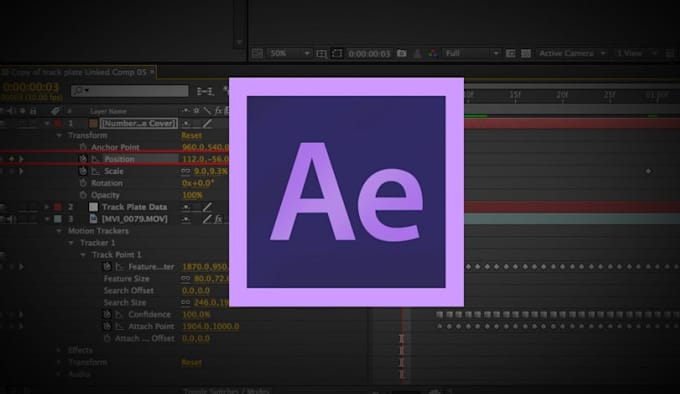This screenshot has width=680, height=394.
Task: Toggle Anchor Point stopwatch
Action: 83,147
